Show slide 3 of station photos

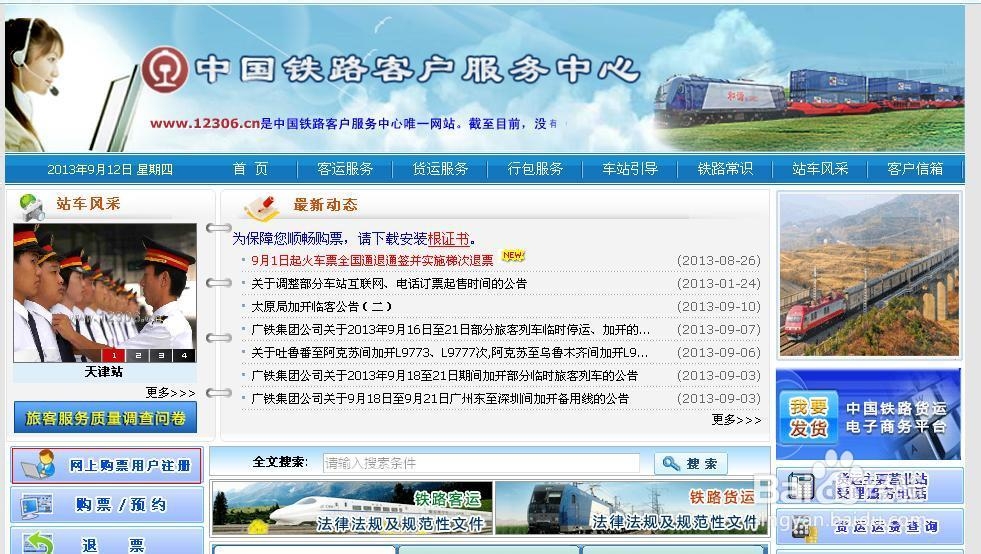coord(161,356)
